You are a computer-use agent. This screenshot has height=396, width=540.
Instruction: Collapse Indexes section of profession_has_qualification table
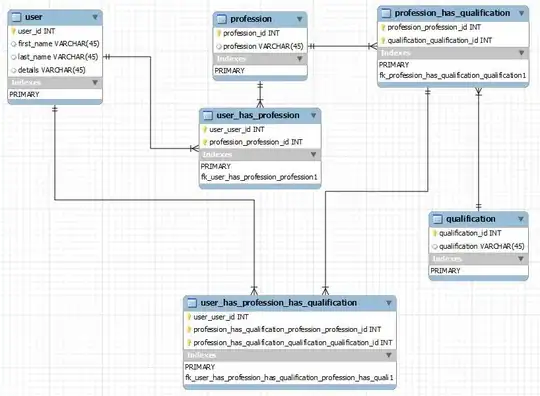coord(521,53)
